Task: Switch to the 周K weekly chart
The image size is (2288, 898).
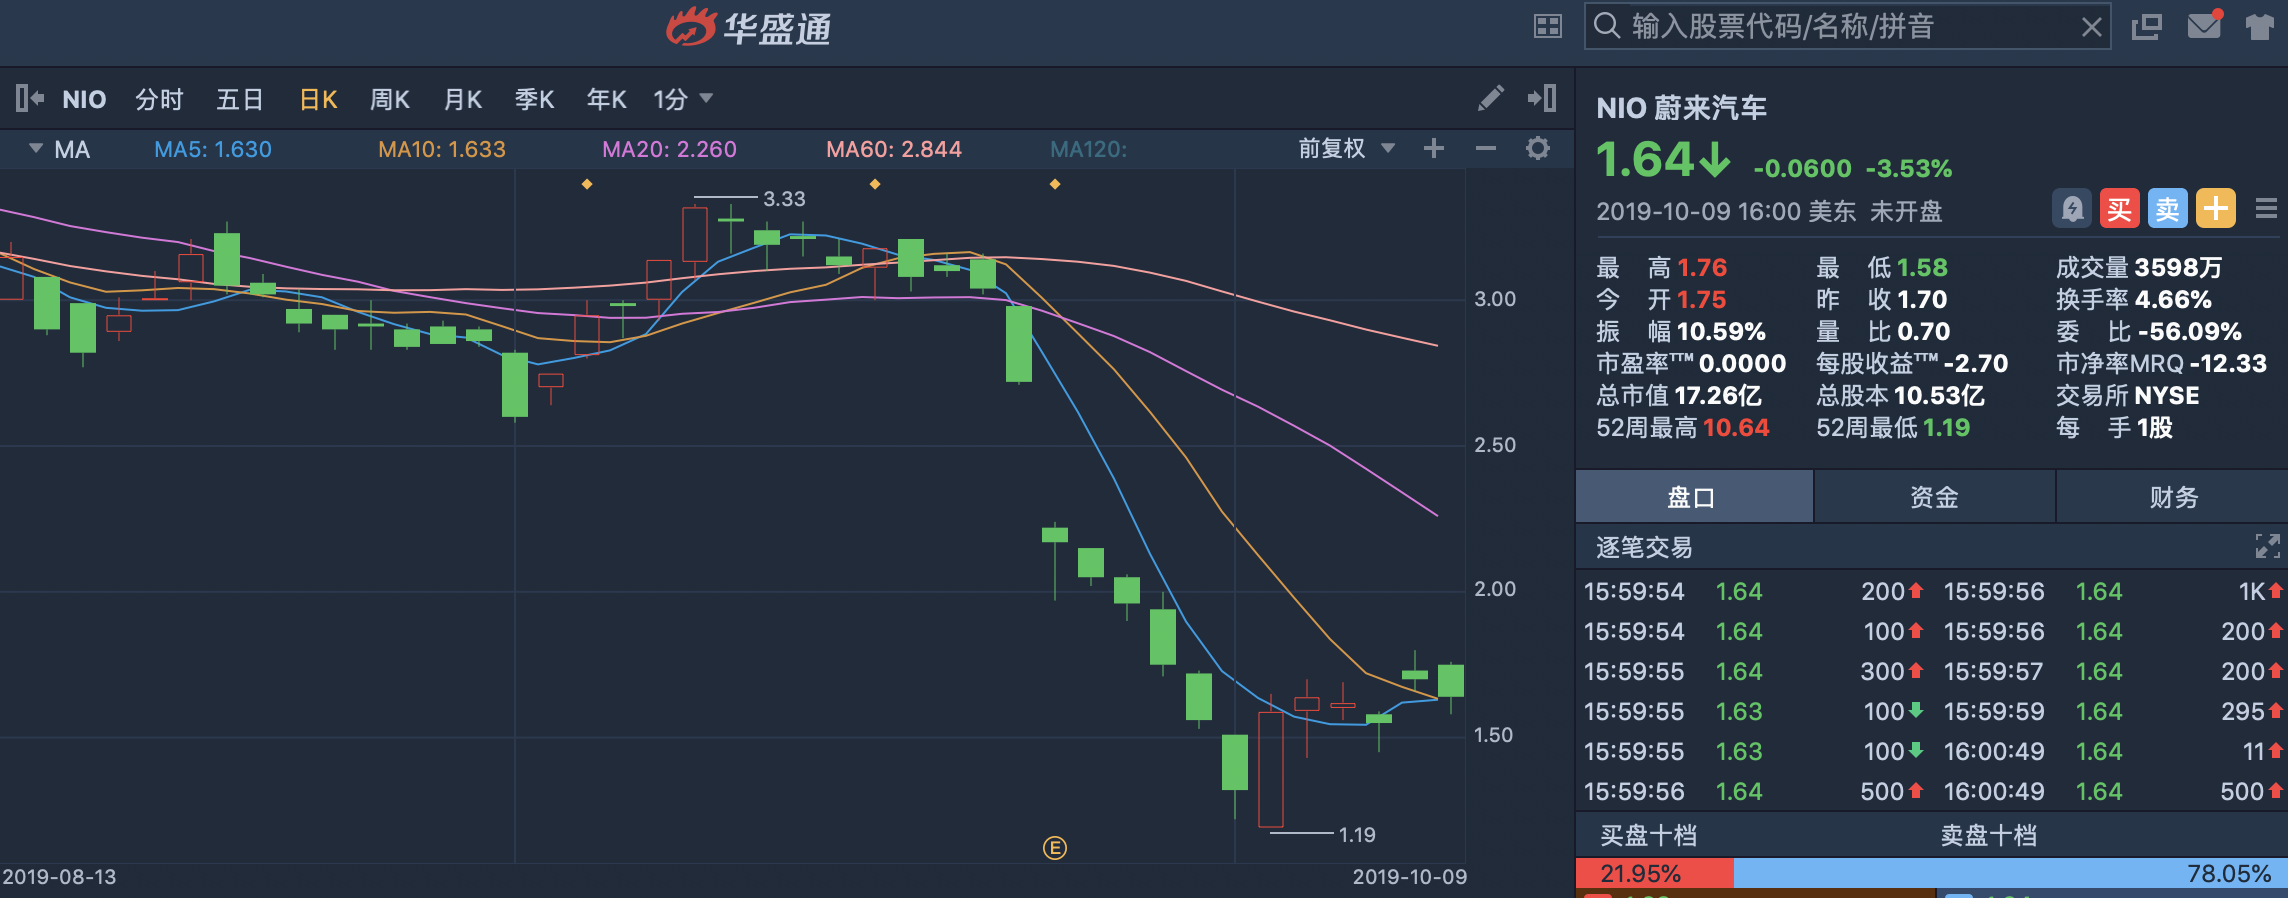Action: coord(389,99)
